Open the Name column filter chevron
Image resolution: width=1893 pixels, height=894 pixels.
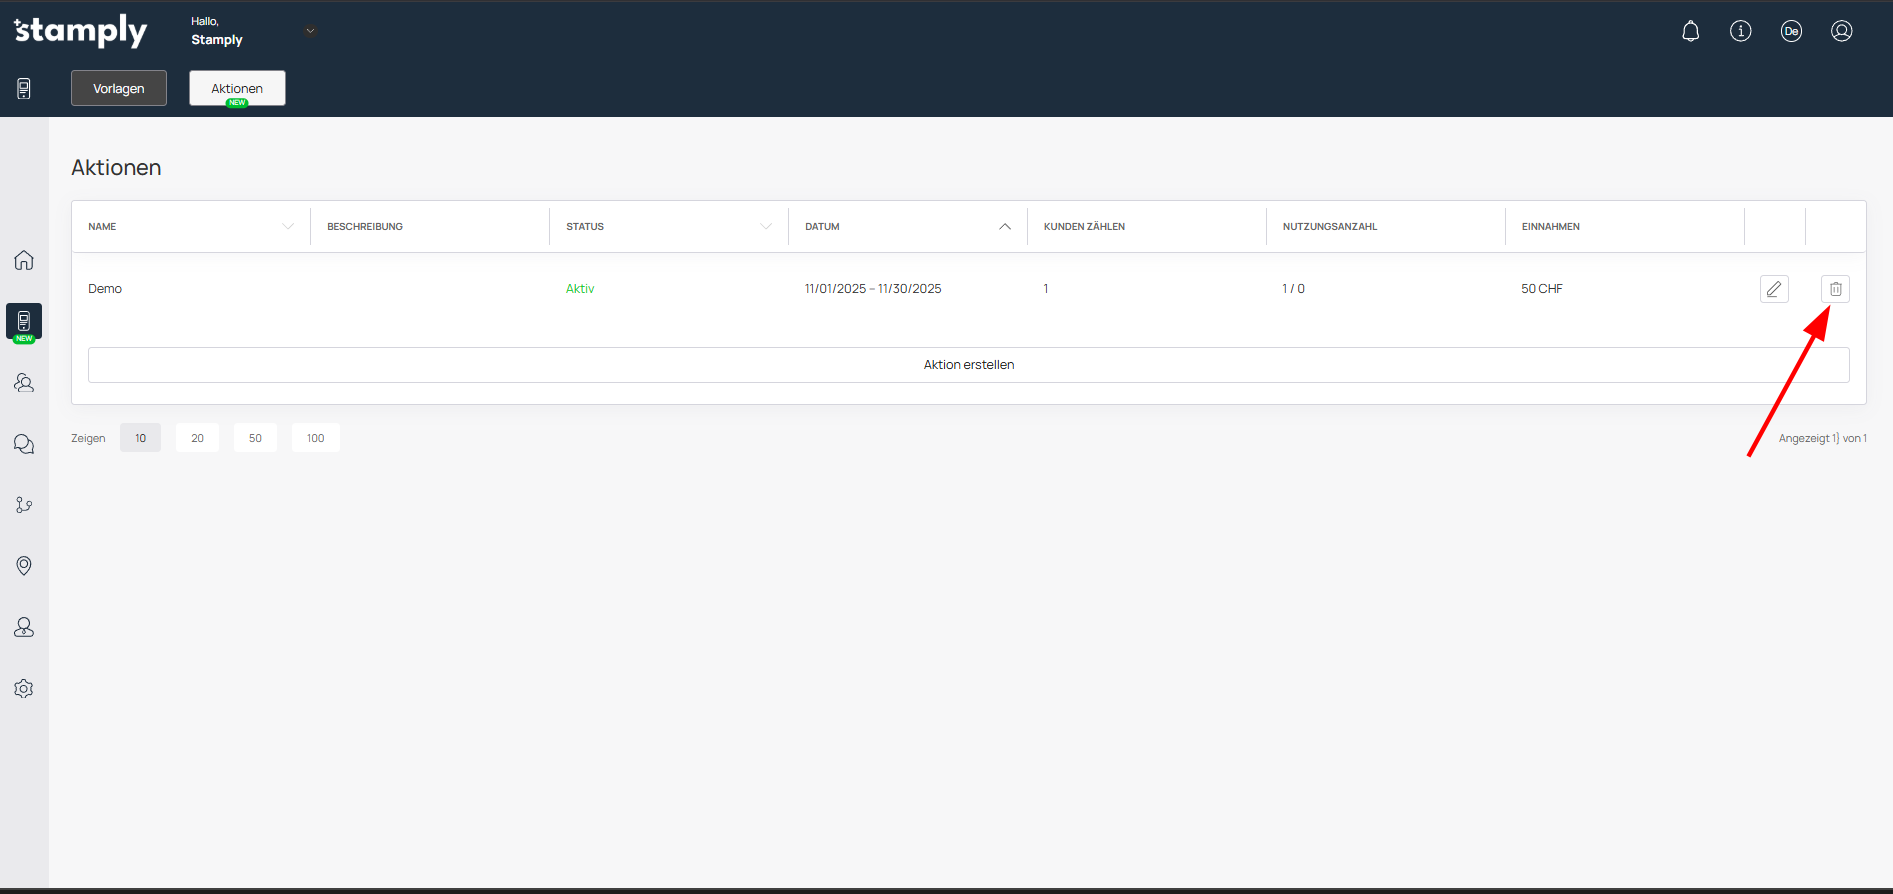pos(288,227)
